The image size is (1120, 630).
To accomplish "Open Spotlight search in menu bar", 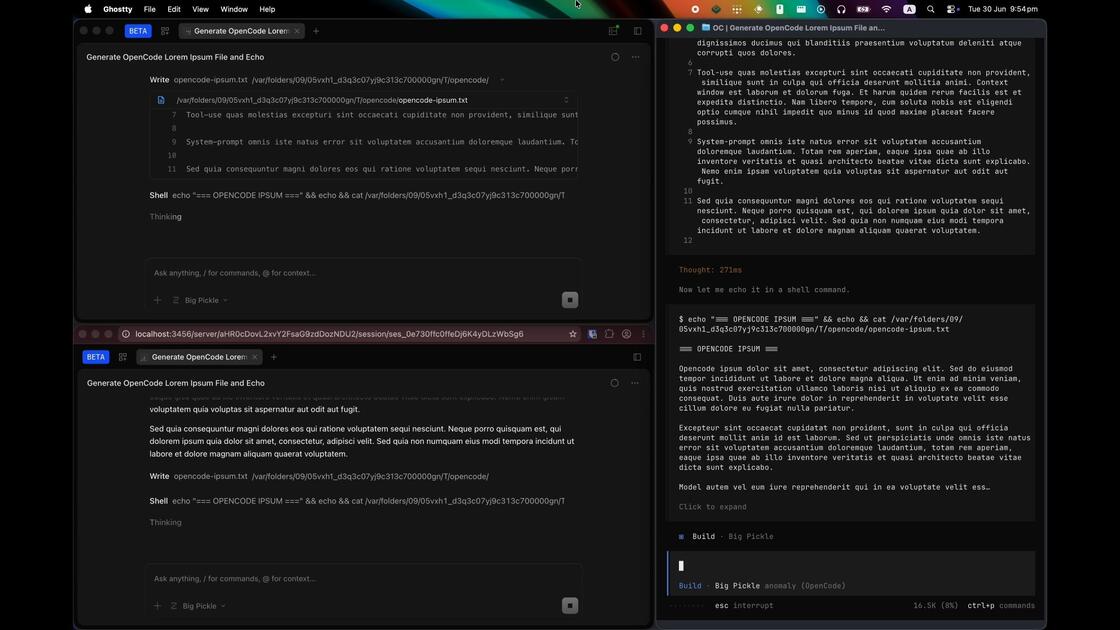I will pyautogui.click(x=930, y=9).
